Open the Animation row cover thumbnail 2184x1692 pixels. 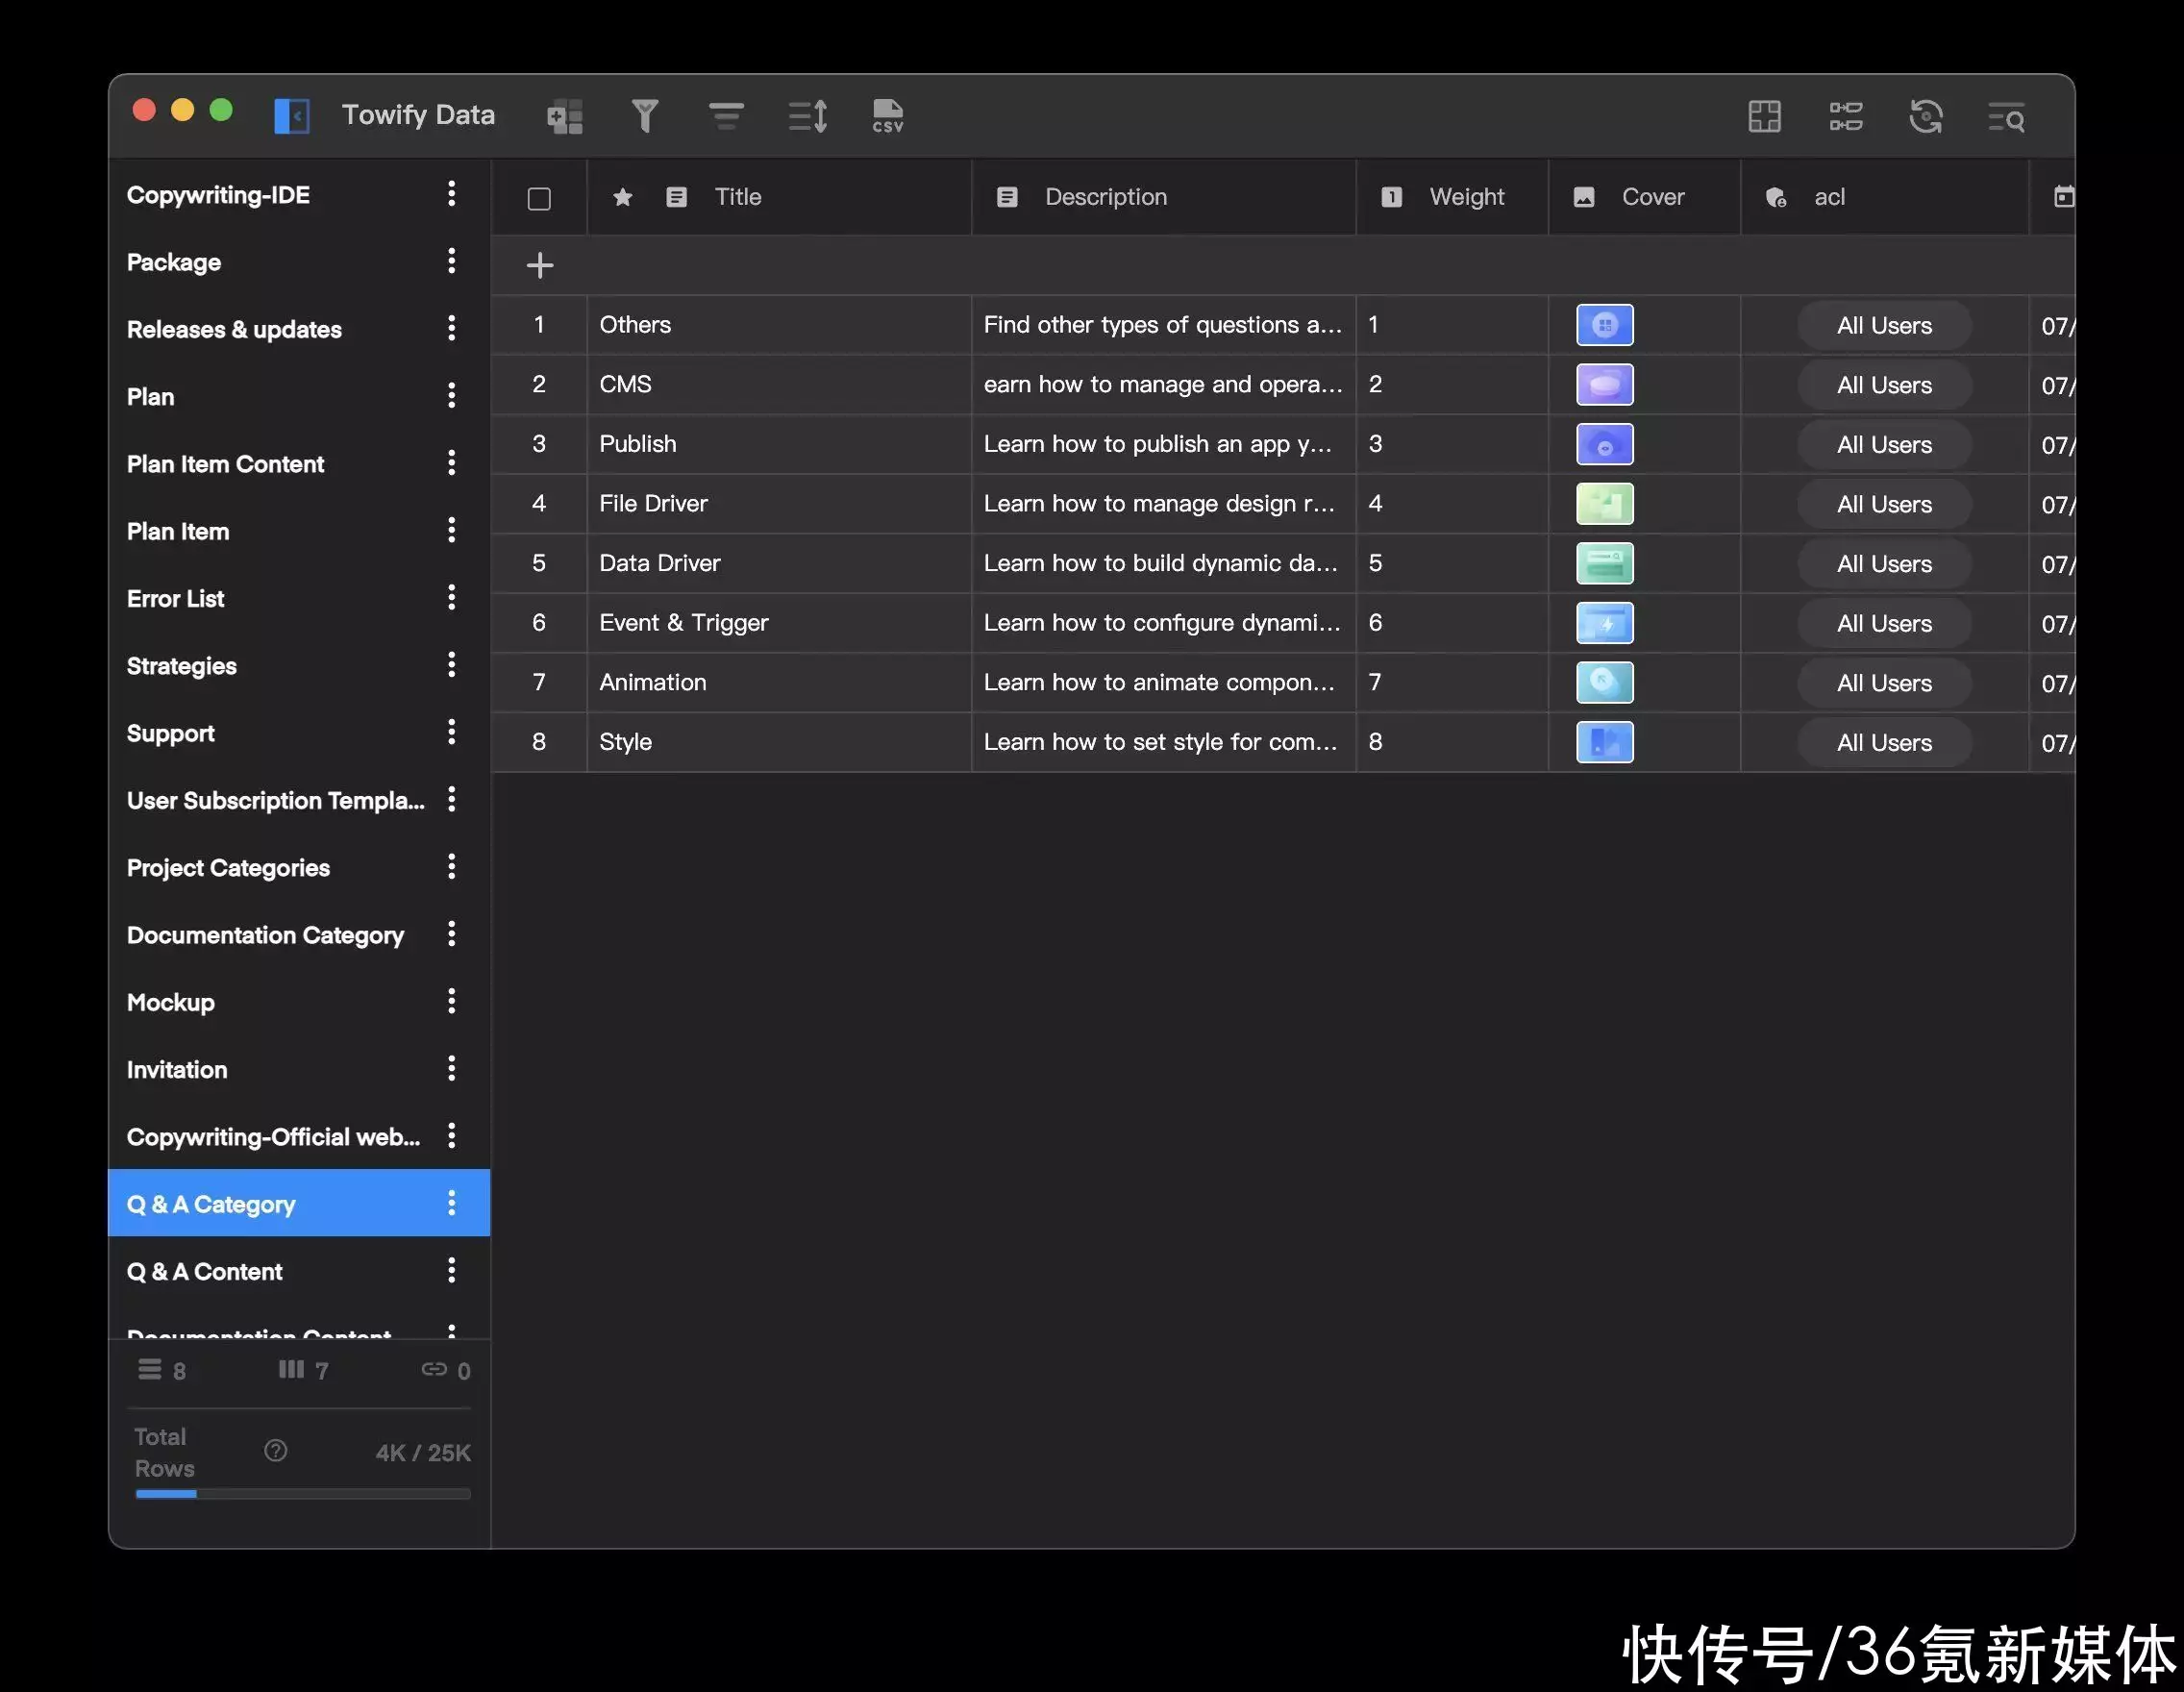click(x=1604, y=683)
